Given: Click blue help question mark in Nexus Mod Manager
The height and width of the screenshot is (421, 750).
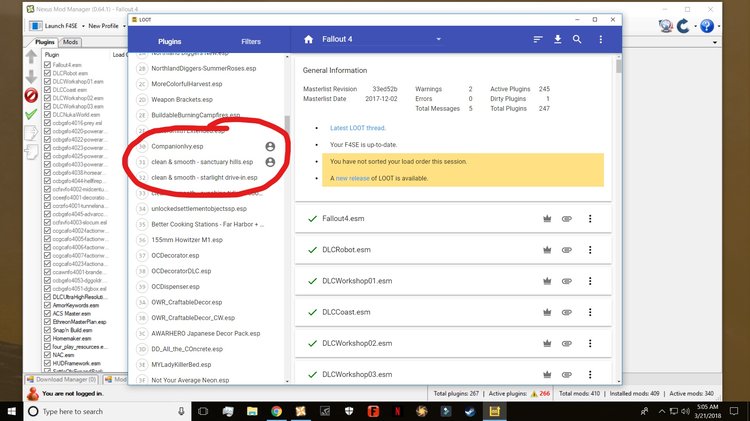Looking at the screenshot, I should pyautogui.click(x=707, y=26).
